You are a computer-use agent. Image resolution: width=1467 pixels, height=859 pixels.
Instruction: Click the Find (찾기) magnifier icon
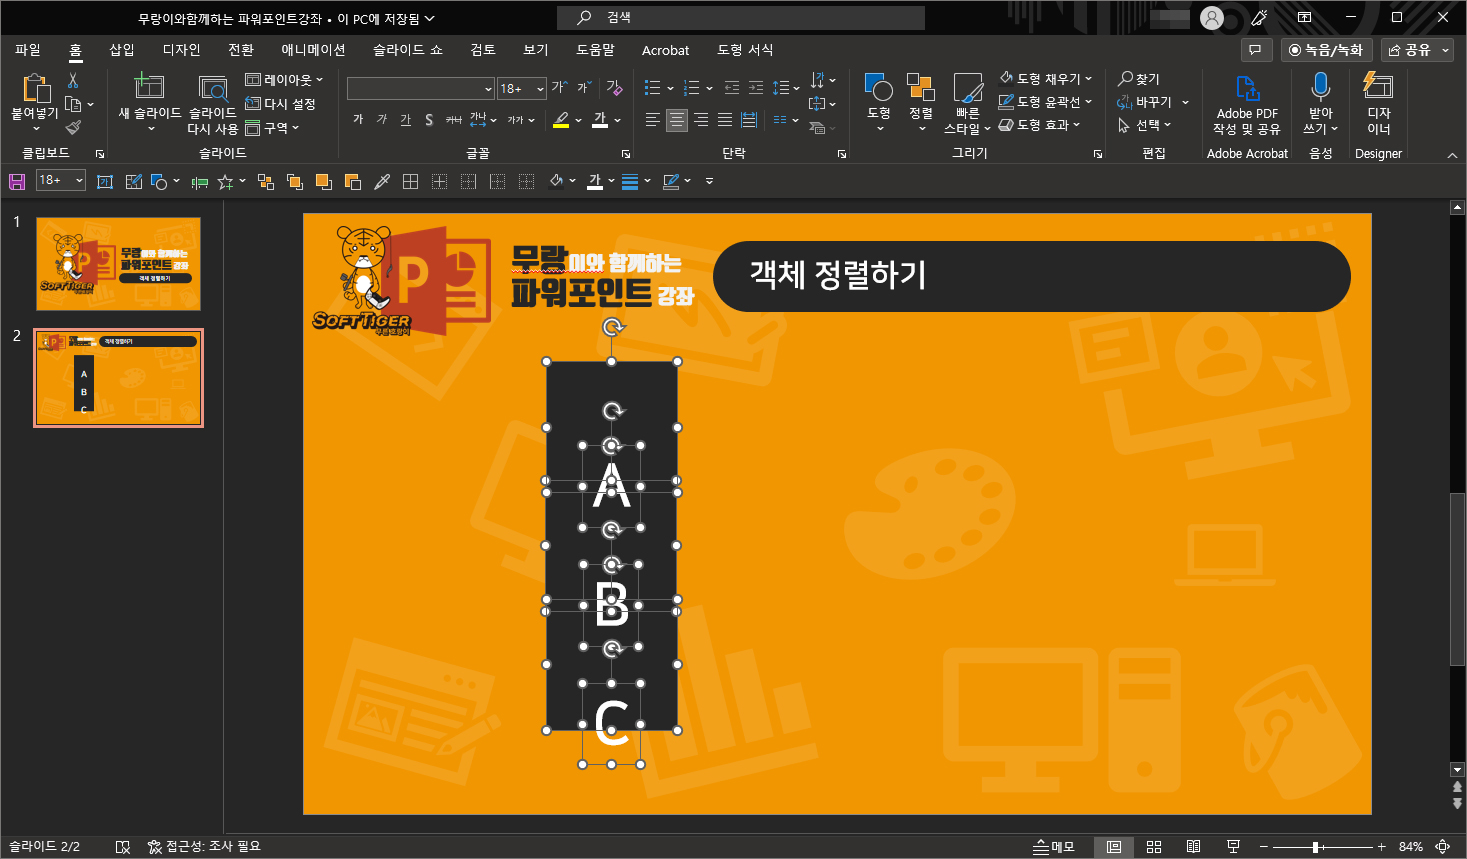1126,78
